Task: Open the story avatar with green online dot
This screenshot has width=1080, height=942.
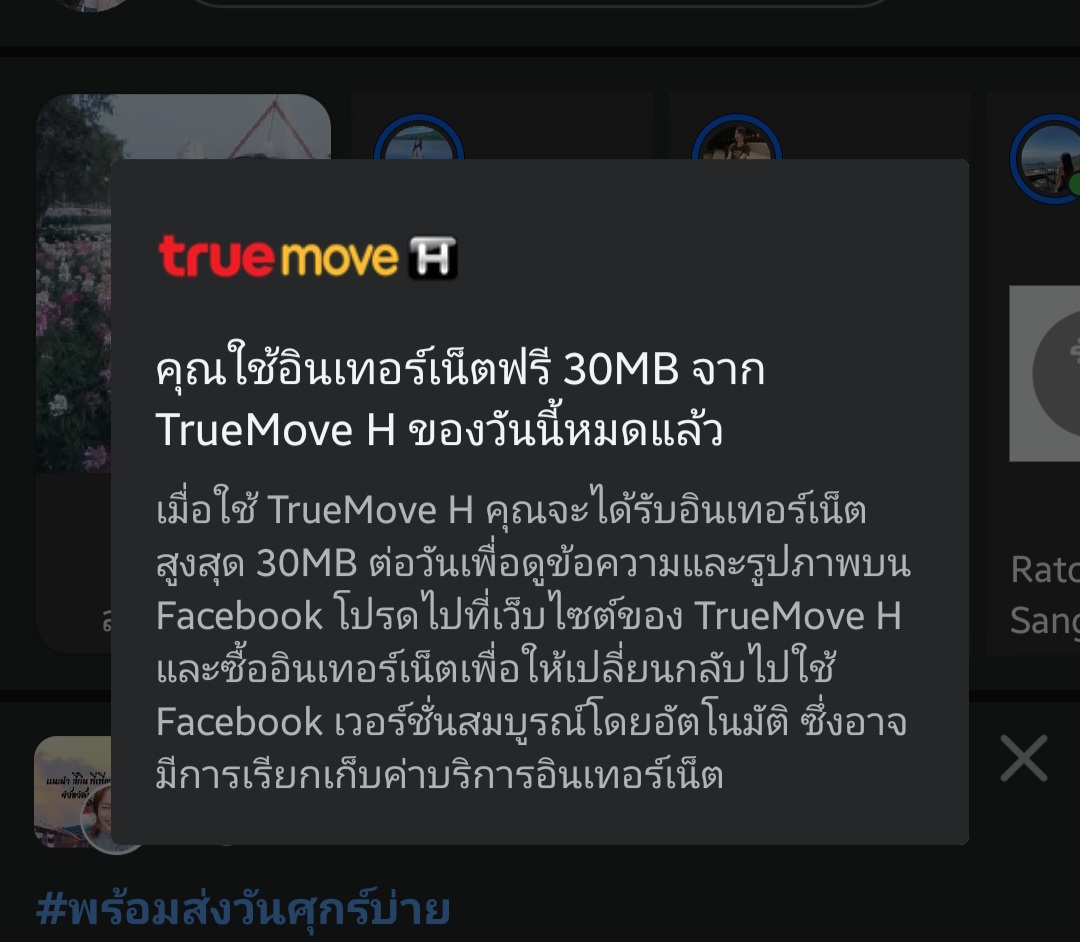Action: [x=1047, y=159]
